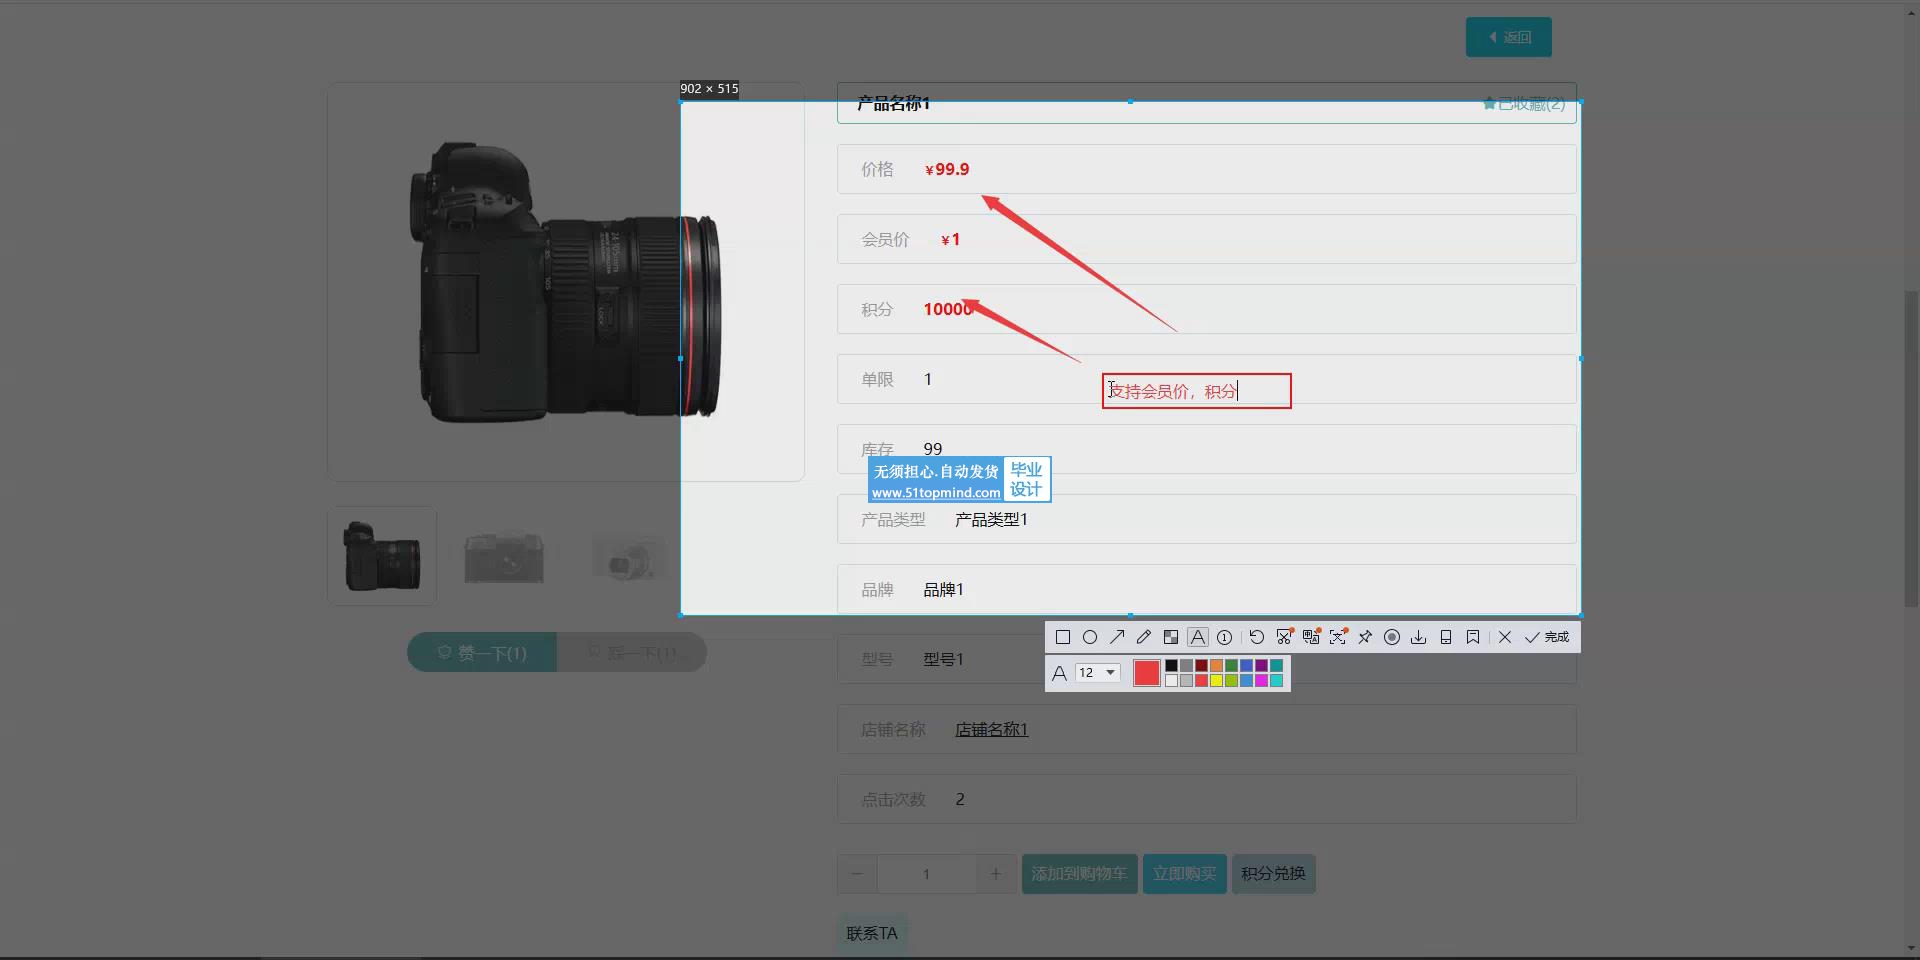Pin the screenshot to screen
1920x960 pixels.
[x=1365, y=637]
